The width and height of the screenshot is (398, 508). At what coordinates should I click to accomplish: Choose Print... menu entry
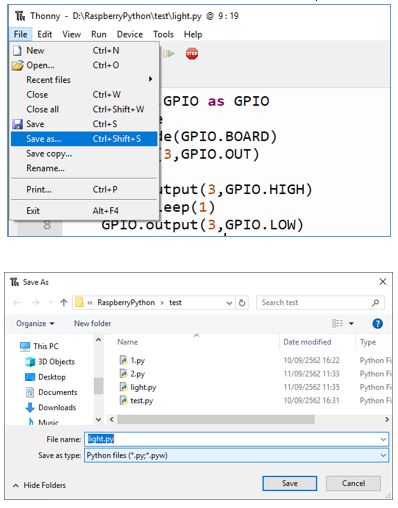click(x=84, y=190)
